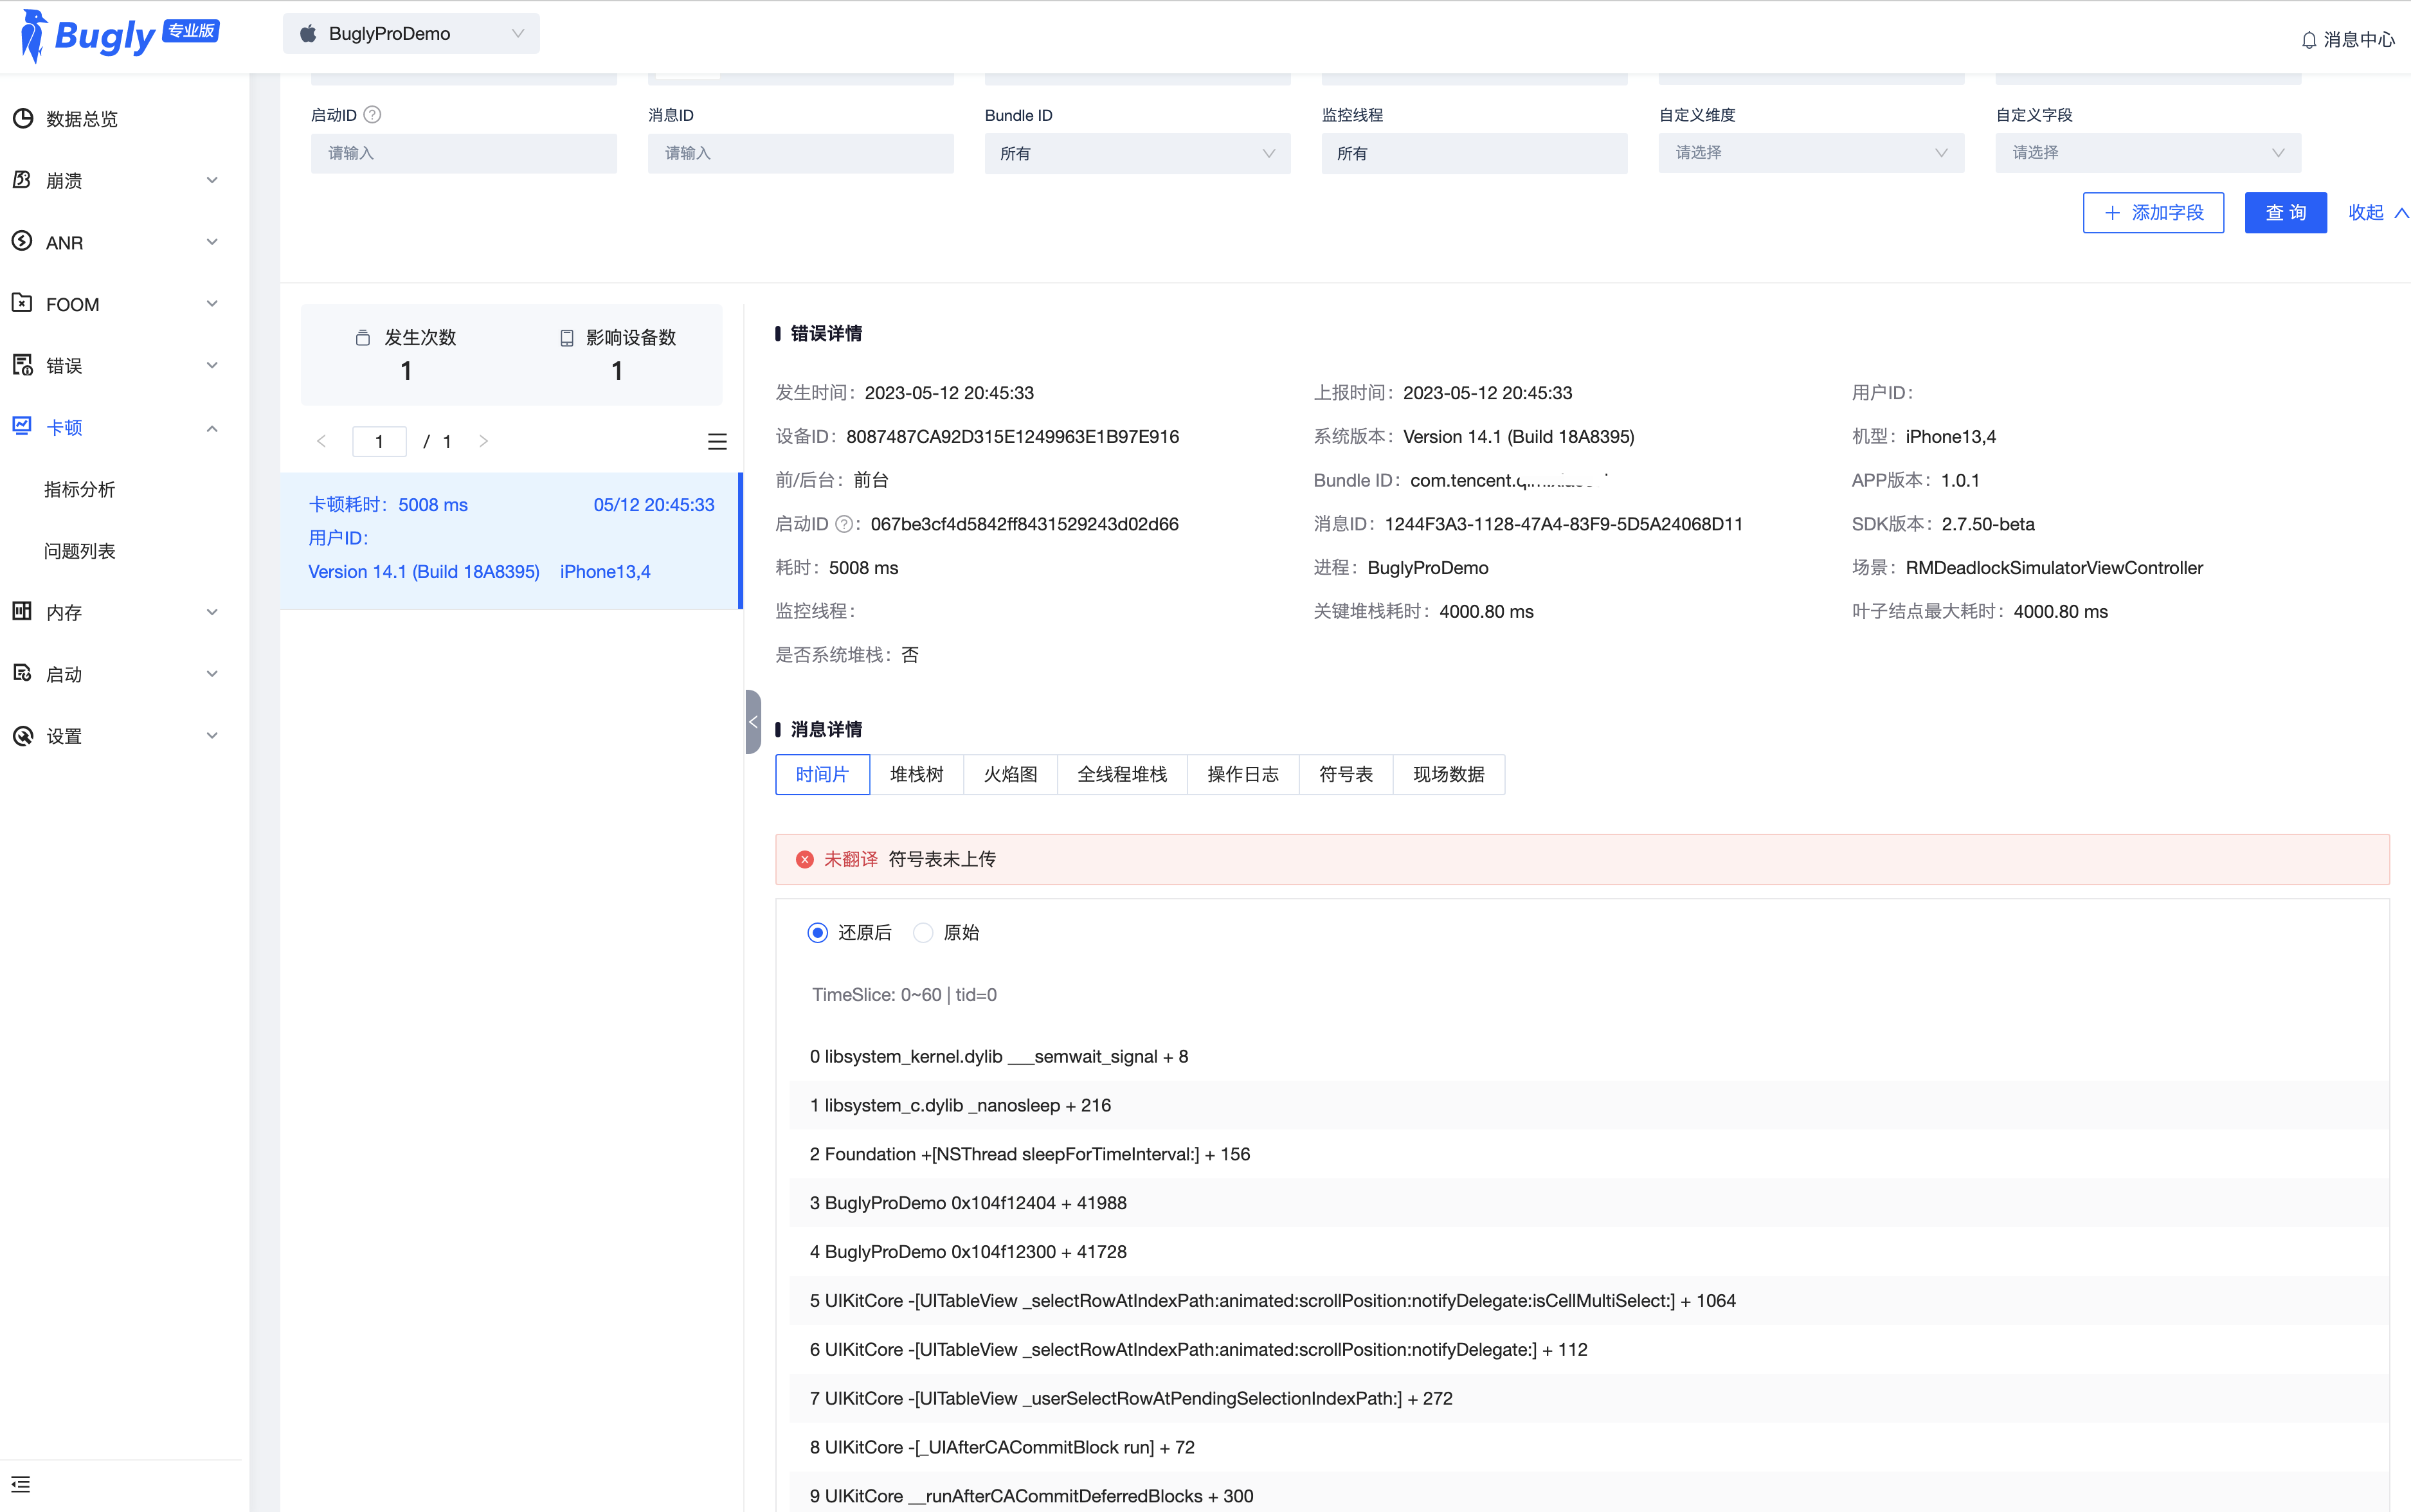2411x1512 pixels.
Task: Expand the ANR menu chevron
Action: click(x=212, y=242)
